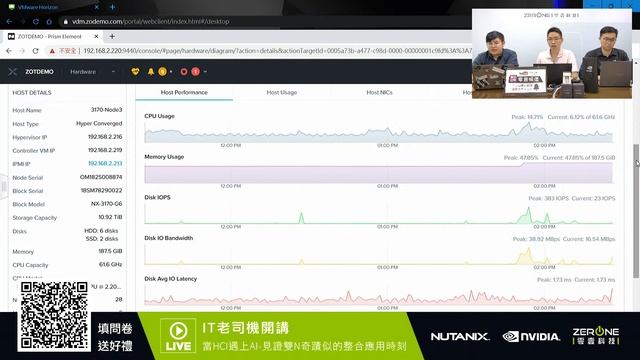Go forward in the inner Prism browser
Image resolution: width=640 pixels, height=360 pixels.
[x=22, y=51]
